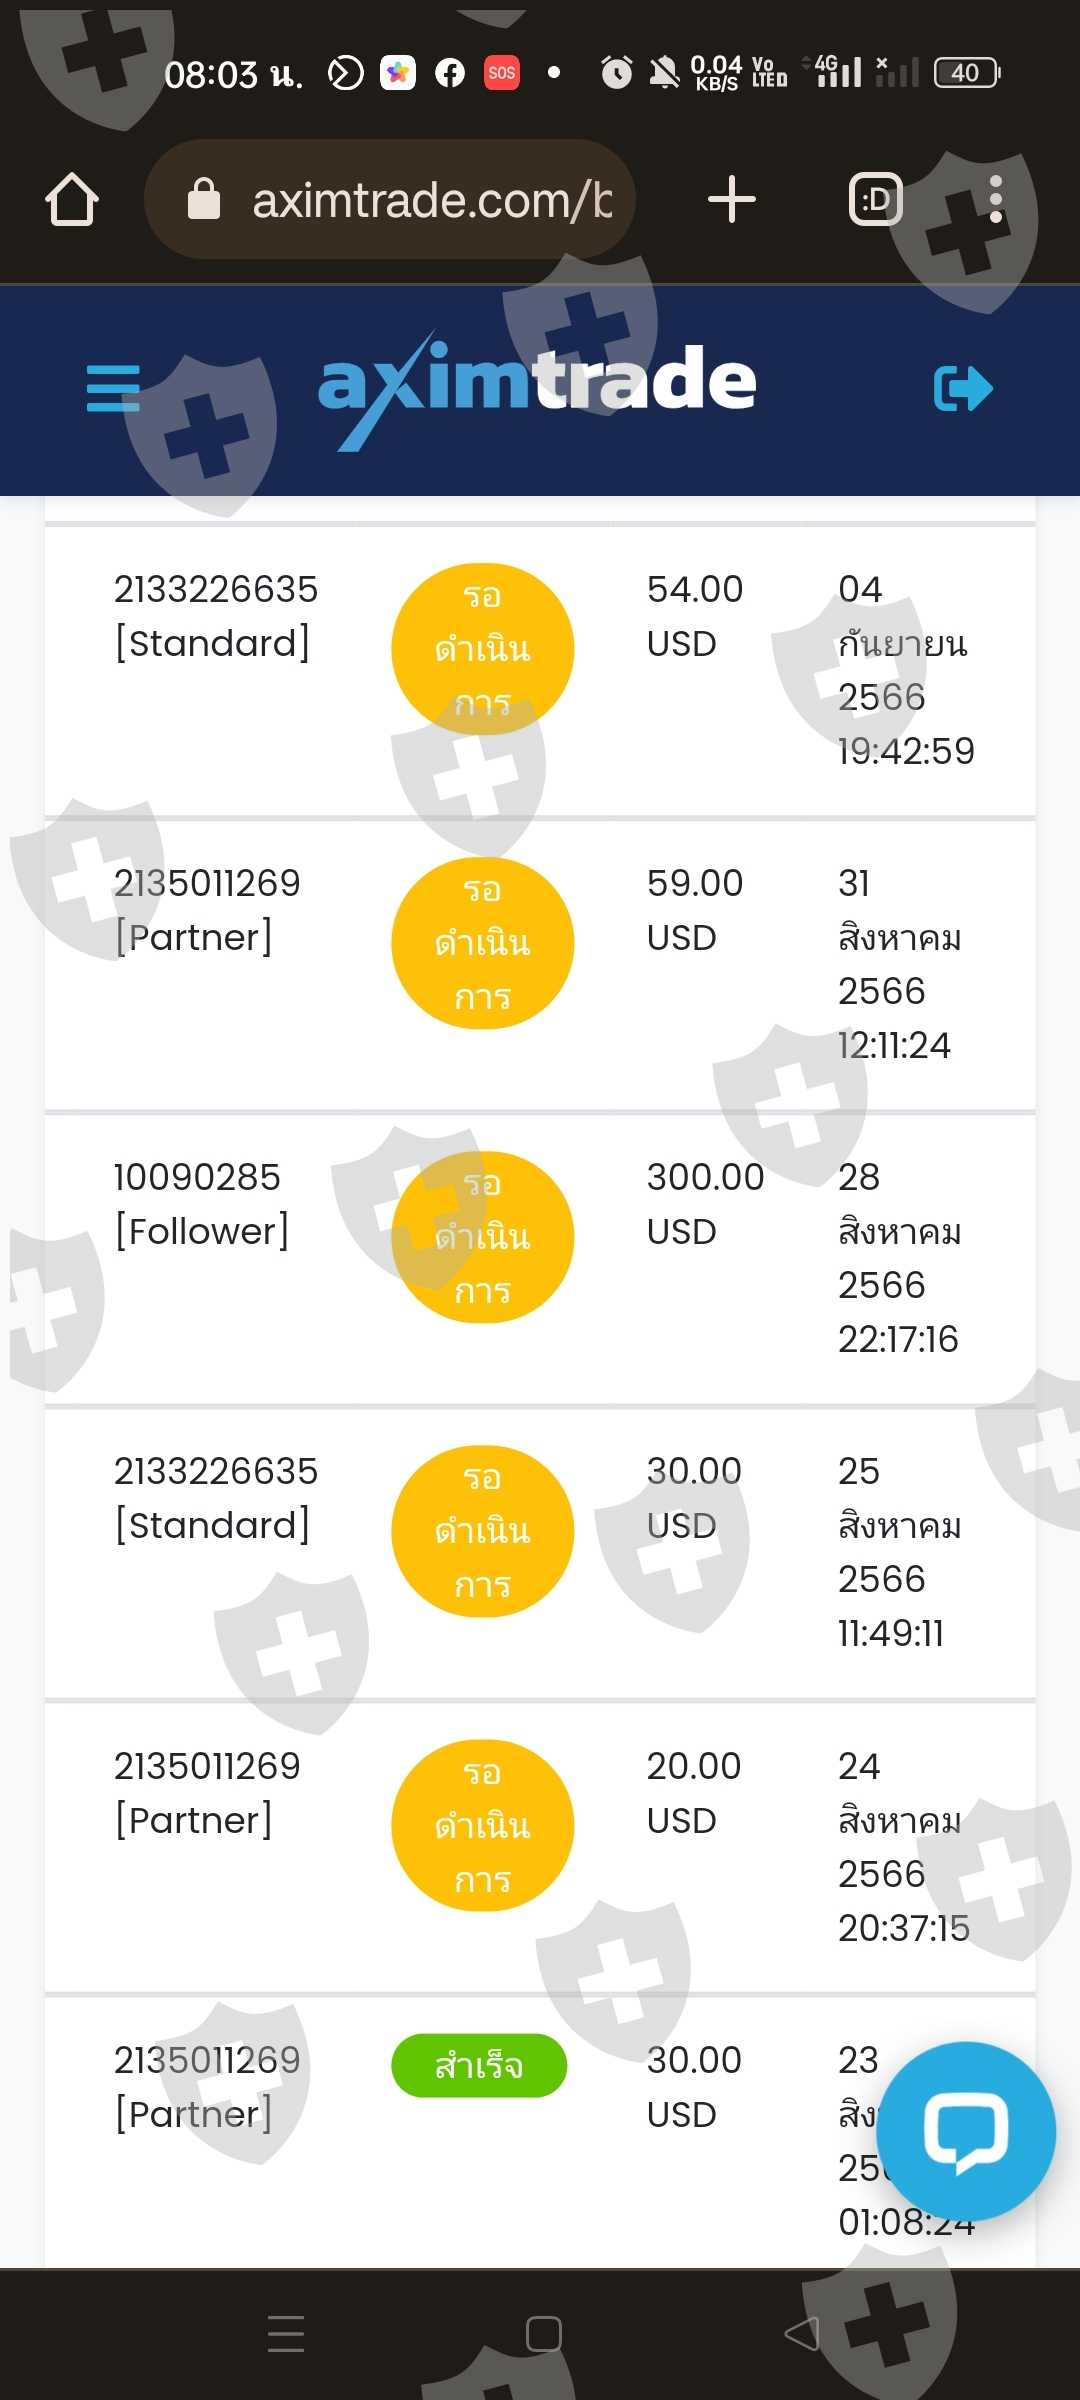
Task: Select the 04 กันยายน 2566 transaction date
Action: tap(904, 669)
